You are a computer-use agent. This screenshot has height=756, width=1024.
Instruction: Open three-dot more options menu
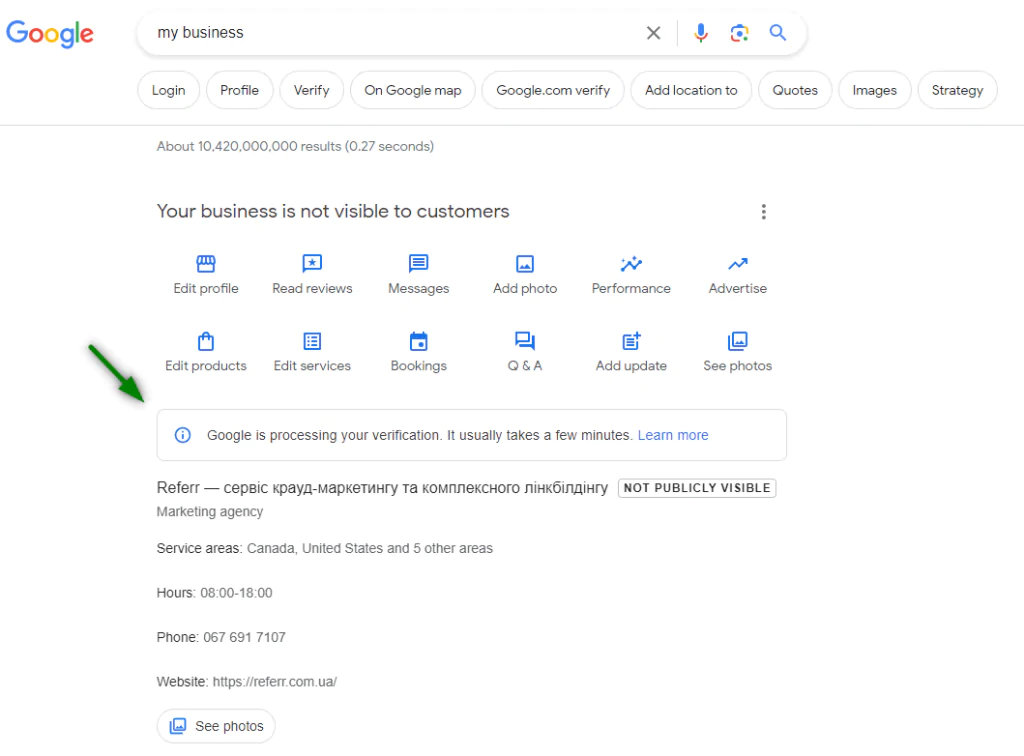pos(763,212)
